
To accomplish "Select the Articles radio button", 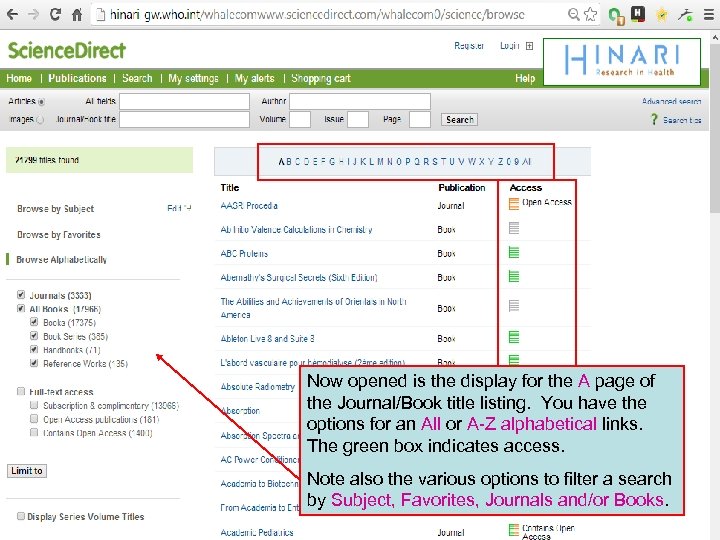I will 41,101.
